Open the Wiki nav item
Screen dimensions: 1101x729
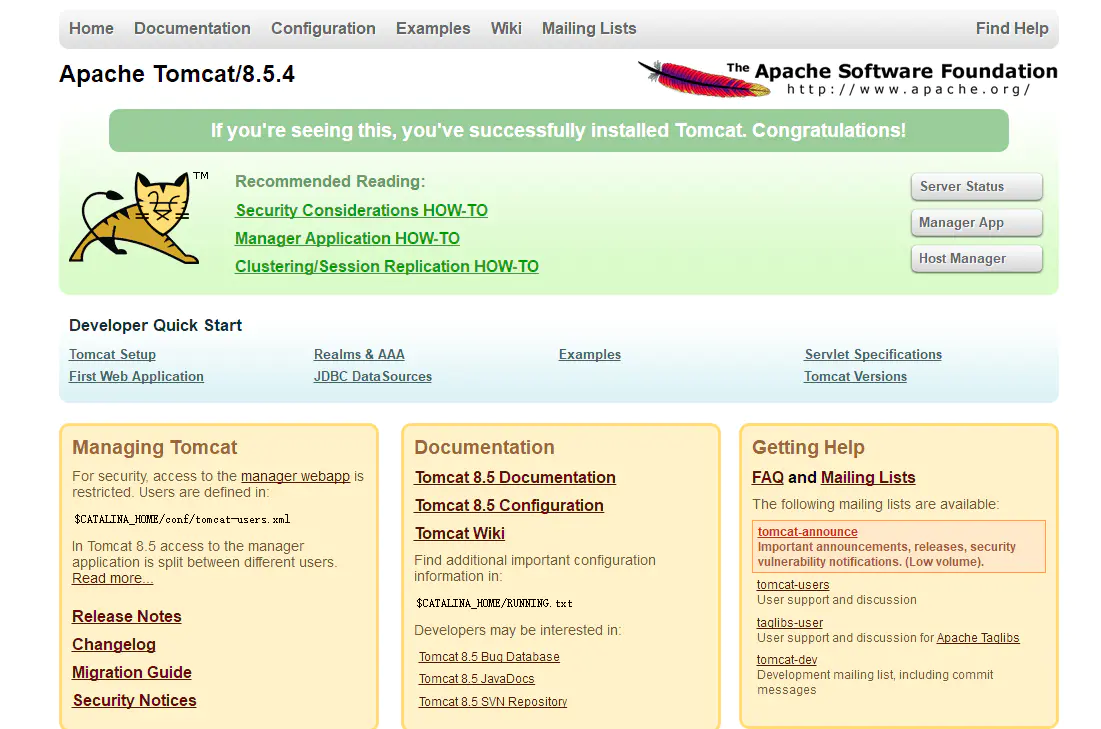(506, 28)
